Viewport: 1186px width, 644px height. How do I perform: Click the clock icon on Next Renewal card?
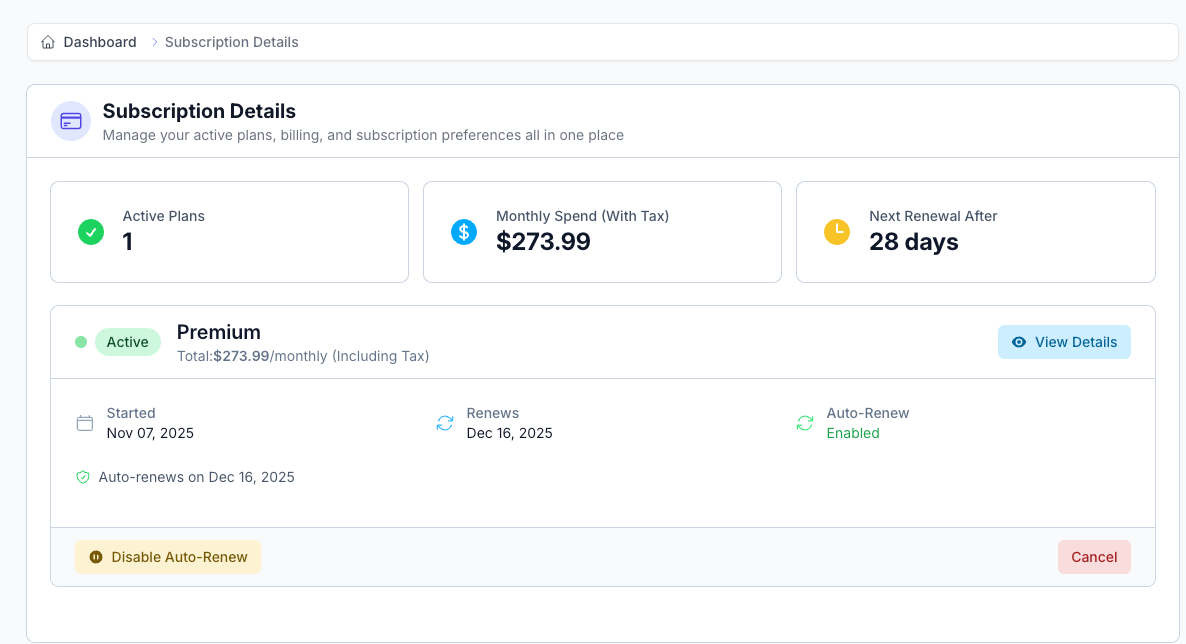pos(837,232)
